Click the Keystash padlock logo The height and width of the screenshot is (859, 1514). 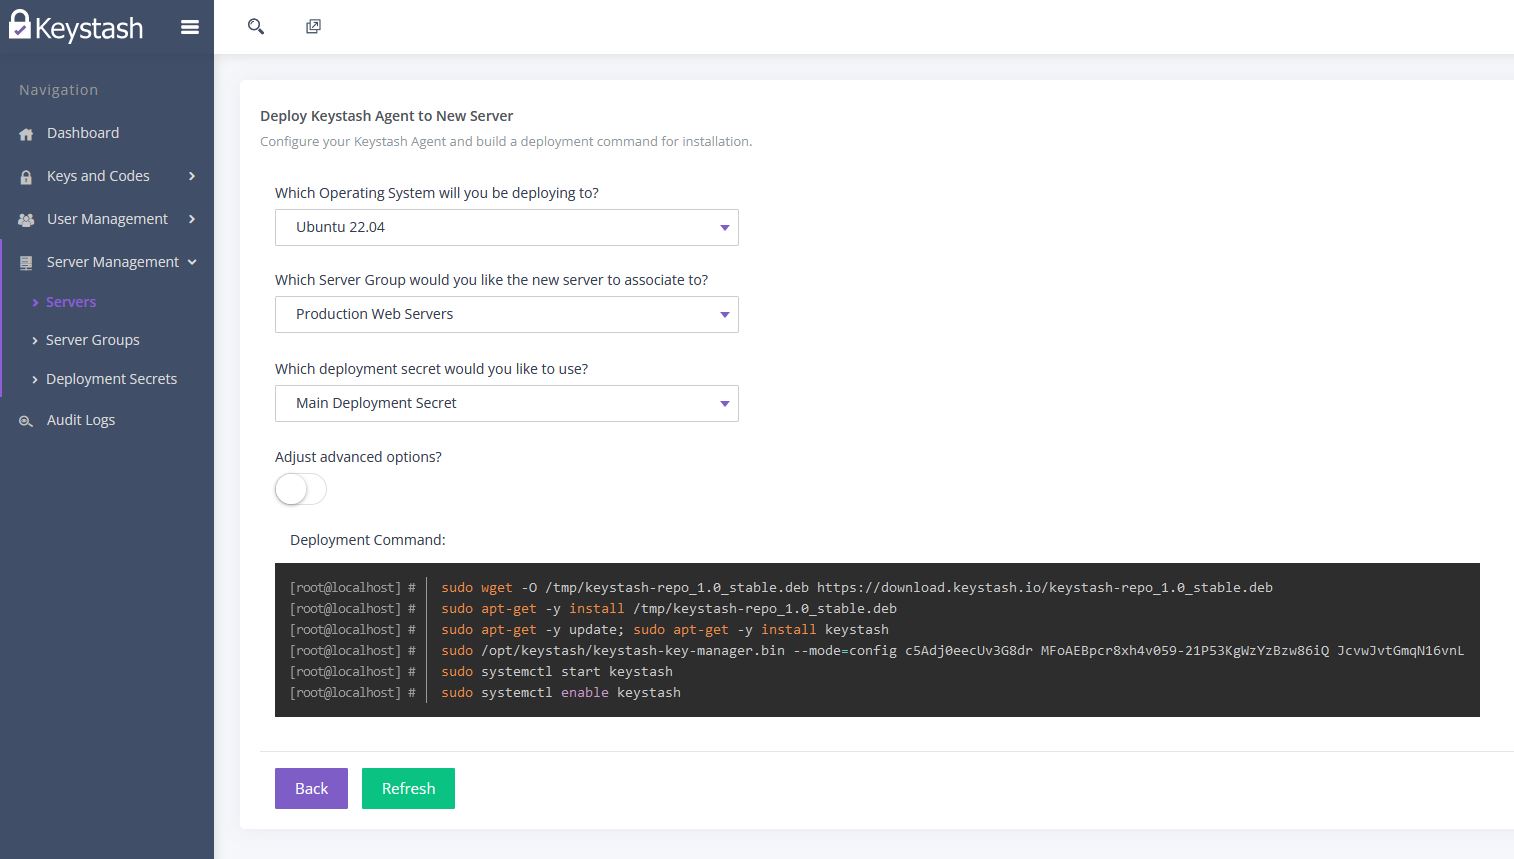click(x=20, y=24)
